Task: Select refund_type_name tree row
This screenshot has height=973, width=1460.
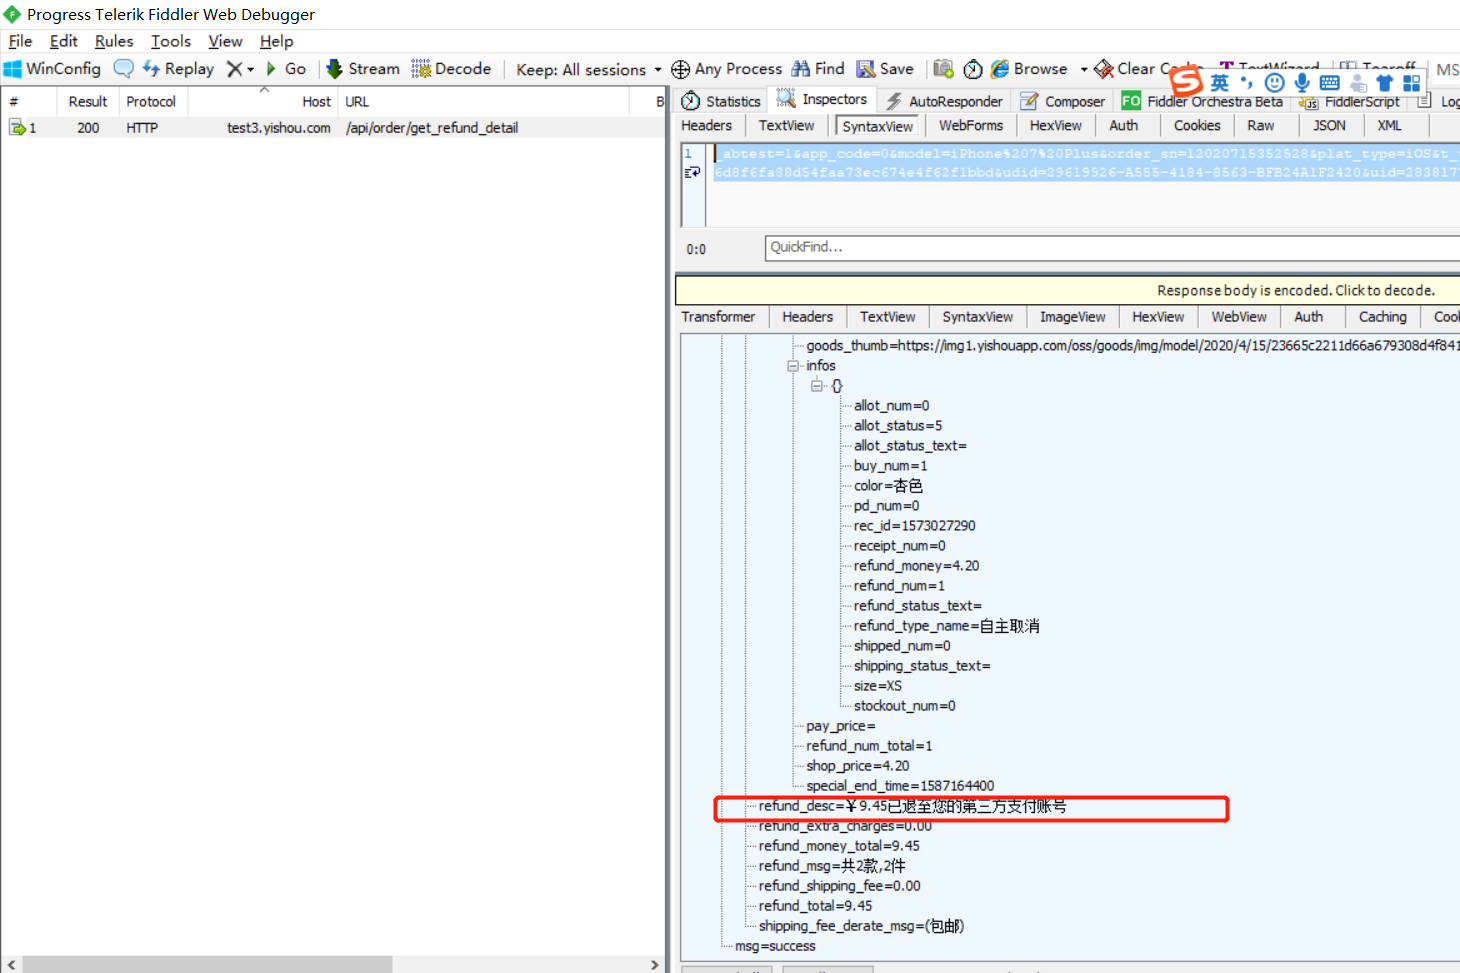Action: pyautogui.click(x=946, y=626)
